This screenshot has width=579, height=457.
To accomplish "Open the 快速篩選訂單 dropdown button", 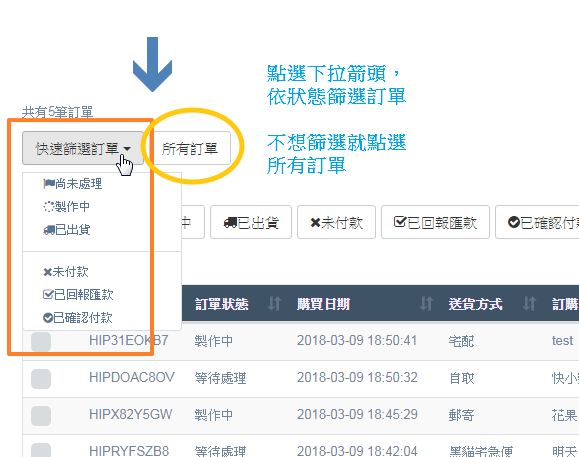I will [x=83, y=148].
